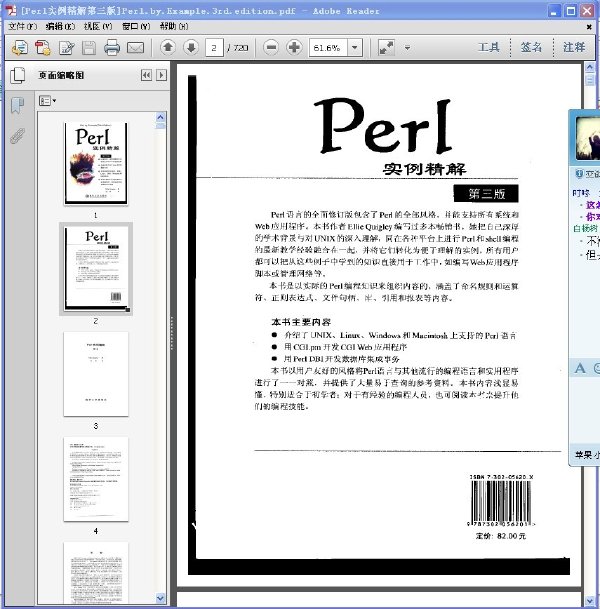Open the 编辑(E) menu
This screenshot has height=609, width=600.
coord(60,26)
